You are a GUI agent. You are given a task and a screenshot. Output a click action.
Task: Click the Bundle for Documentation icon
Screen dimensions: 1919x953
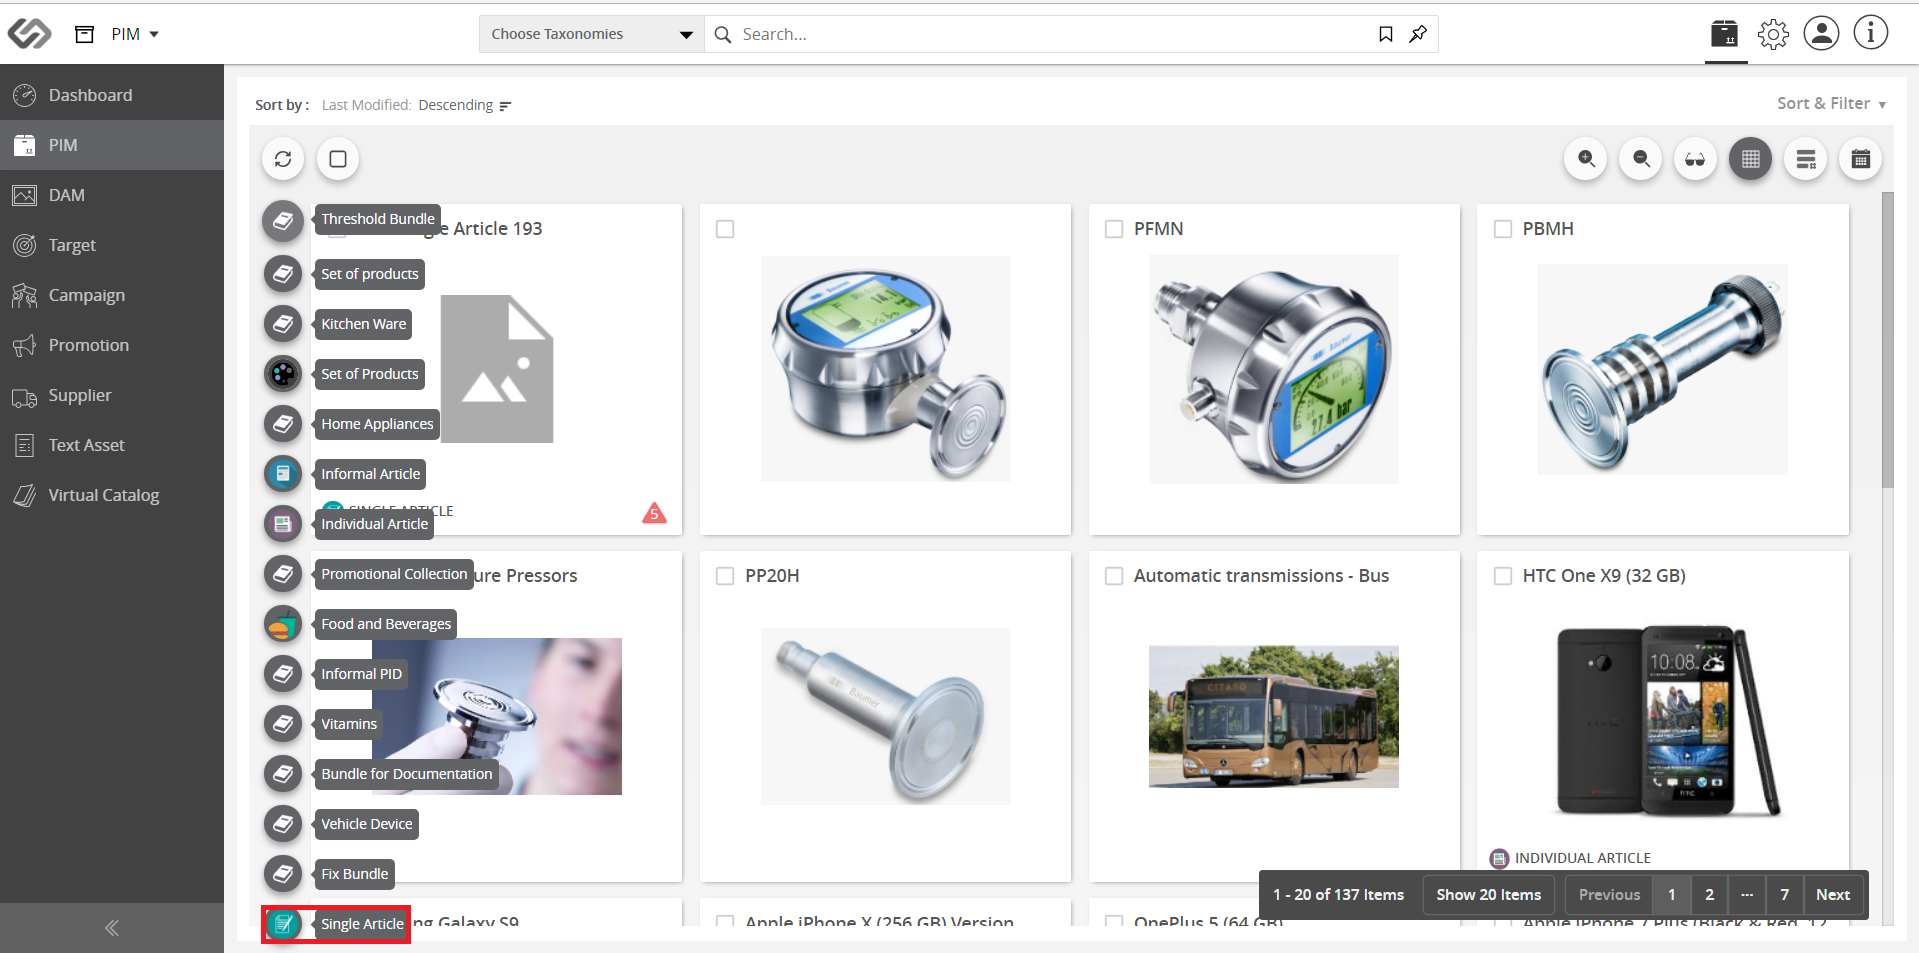click(x=283, y=773)
